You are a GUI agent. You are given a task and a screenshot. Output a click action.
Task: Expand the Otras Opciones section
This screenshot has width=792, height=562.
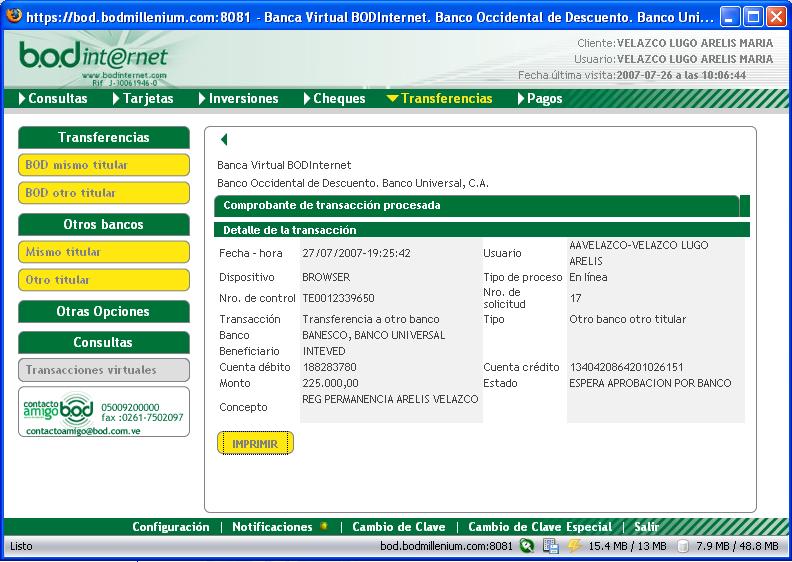point(104,312)
